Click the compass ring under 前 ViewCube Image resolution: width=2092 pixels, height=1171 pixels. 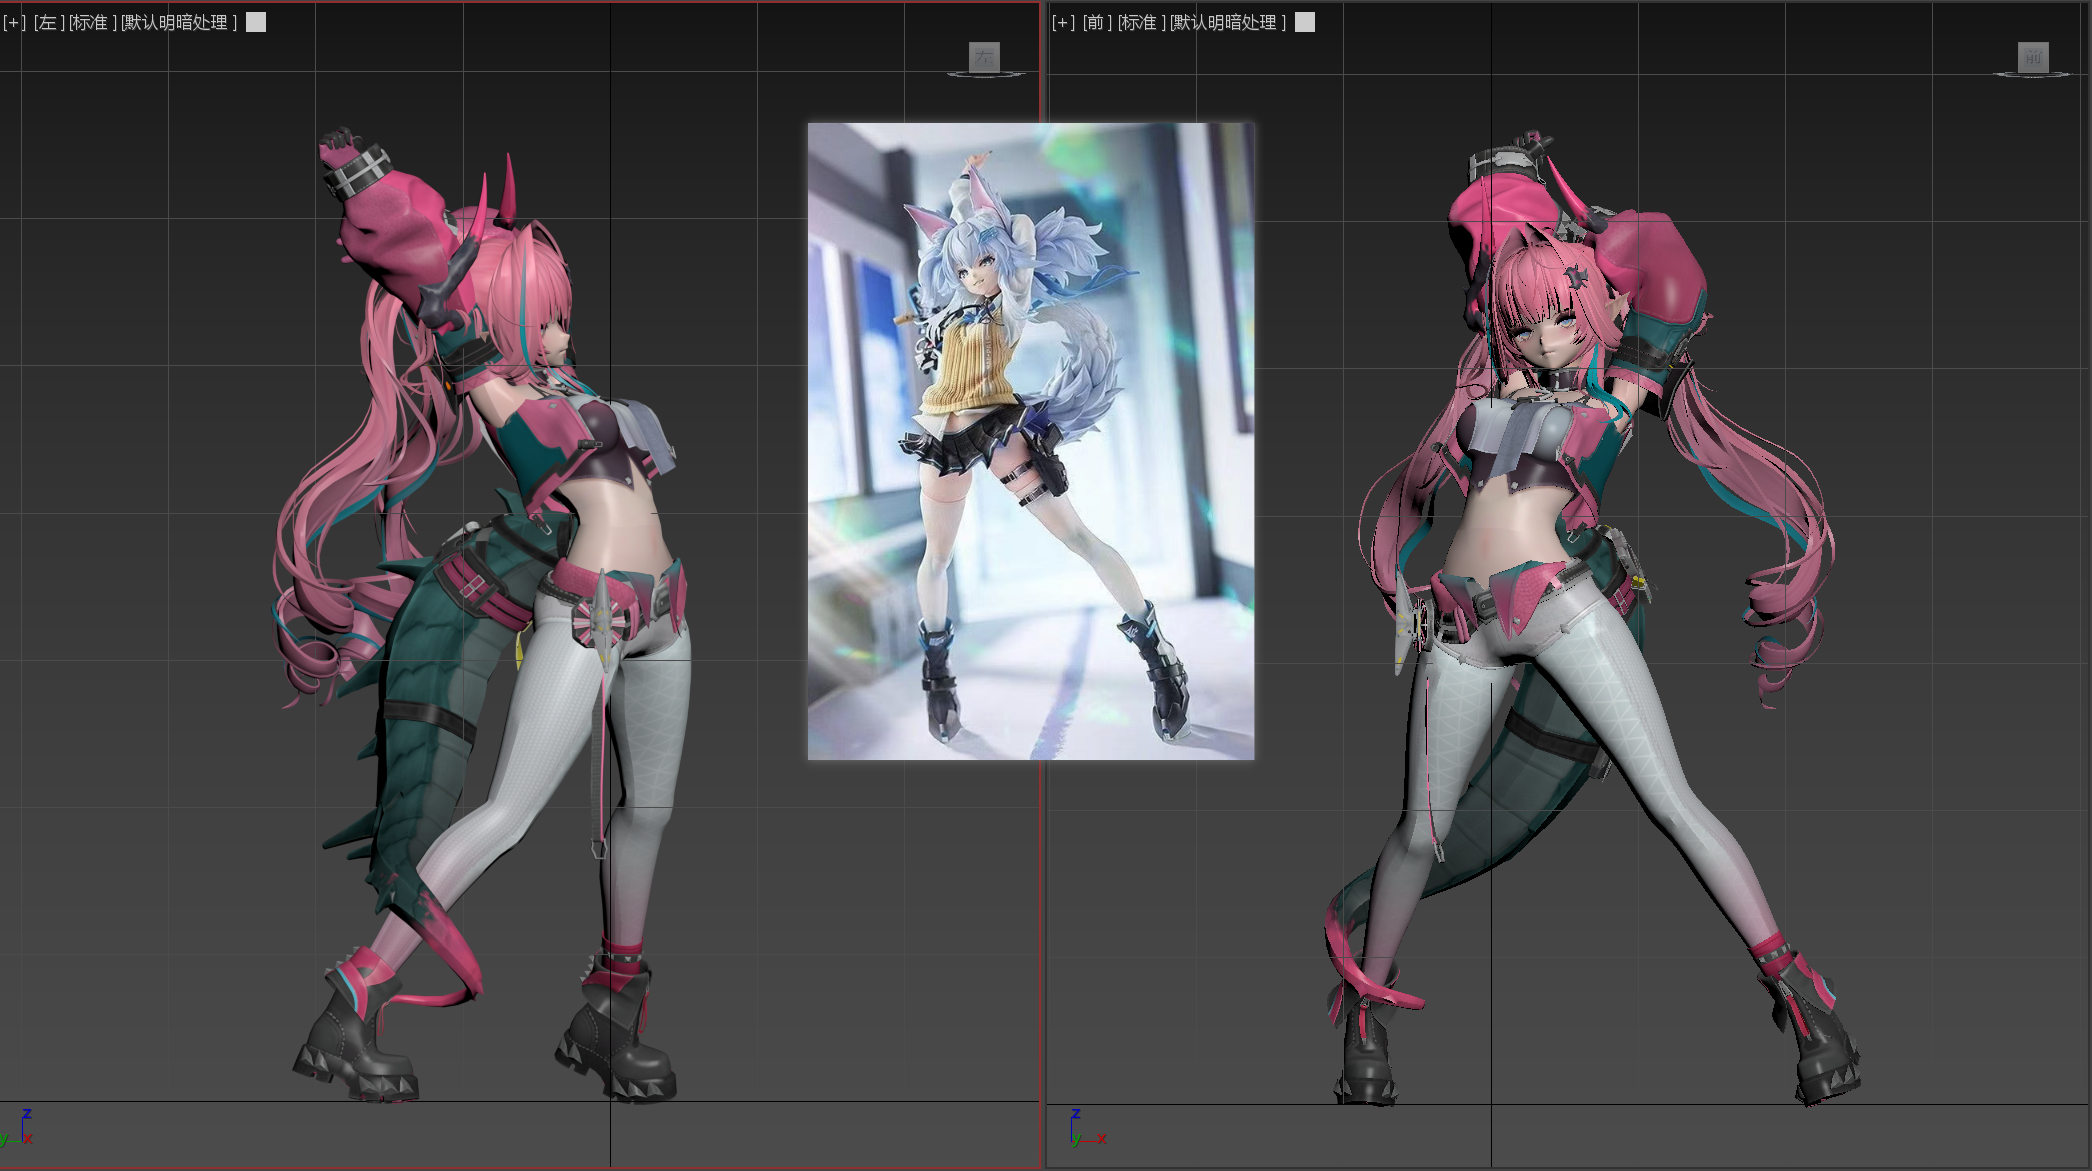click(x=2033, y=75)
